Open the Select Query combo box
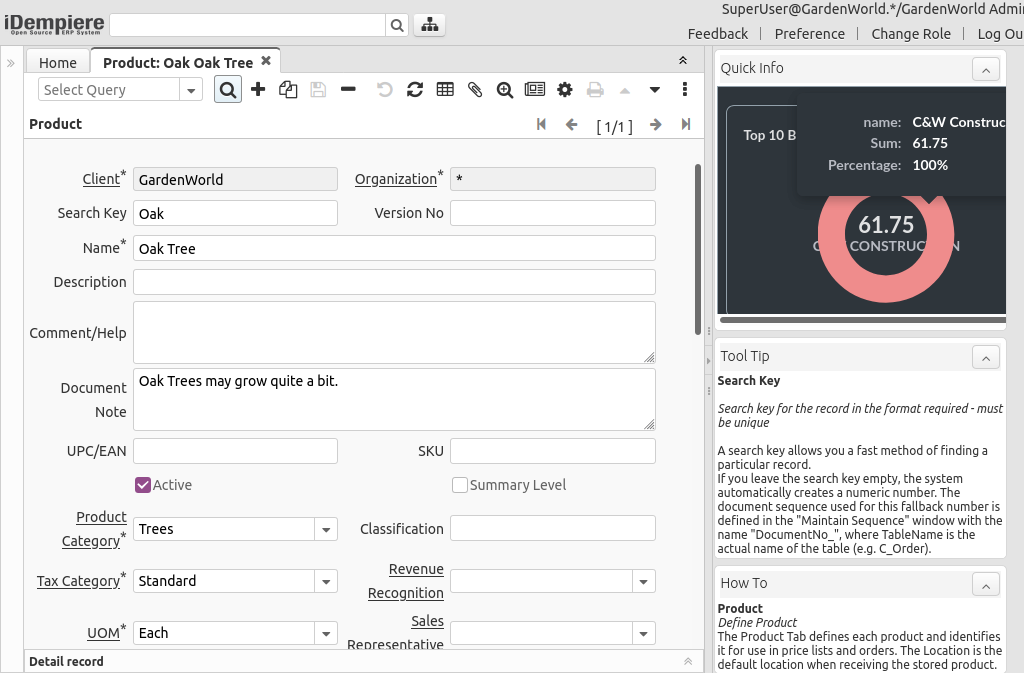The width and height of the screenshot is (1024, 673). pyautogui.click(x=191, y=90)
